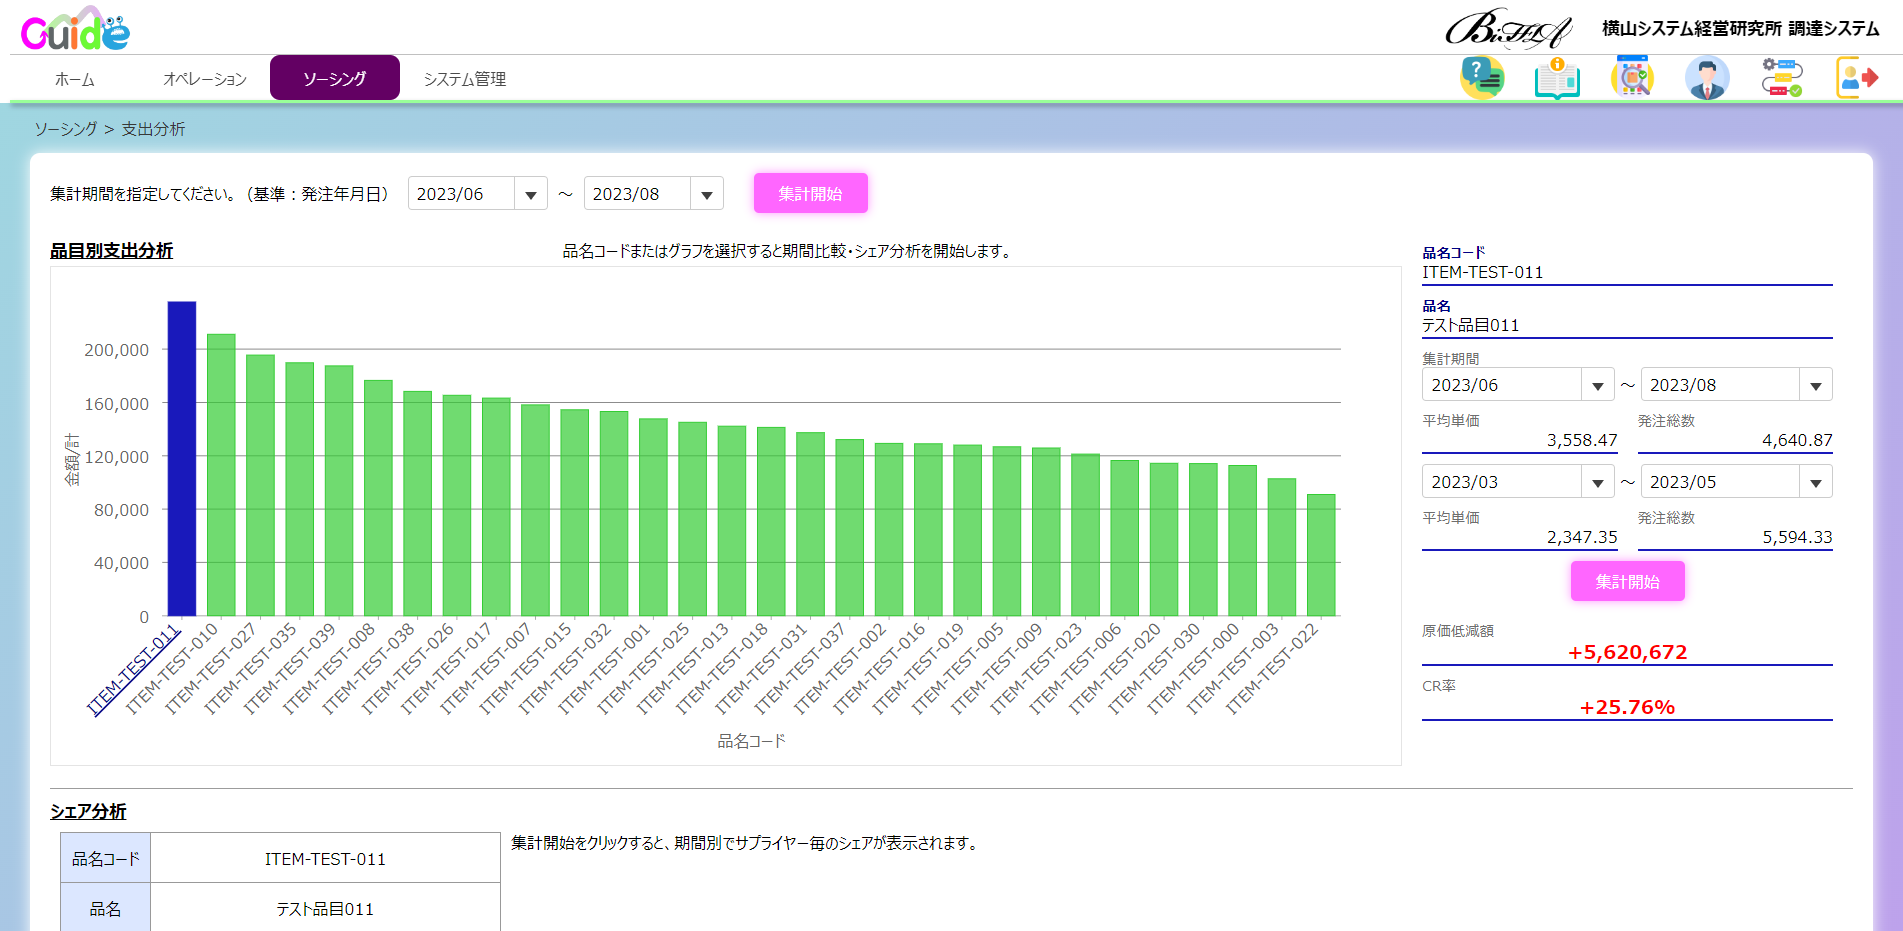The width and height of the screenshot is (1903, 931).
Task: Switch to the オペレーション tab
Action: tap(205, 79)
